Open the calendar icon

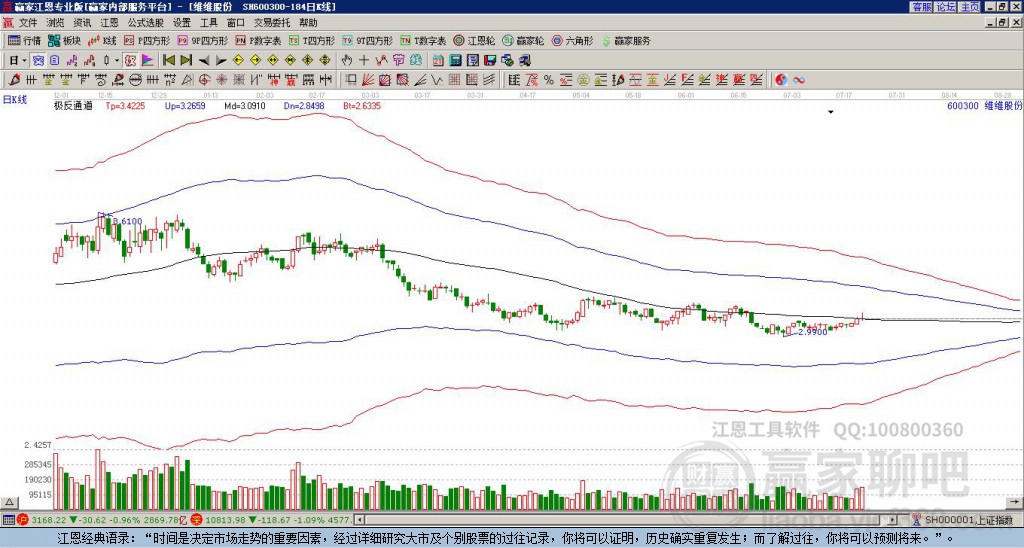pos(438,61)
